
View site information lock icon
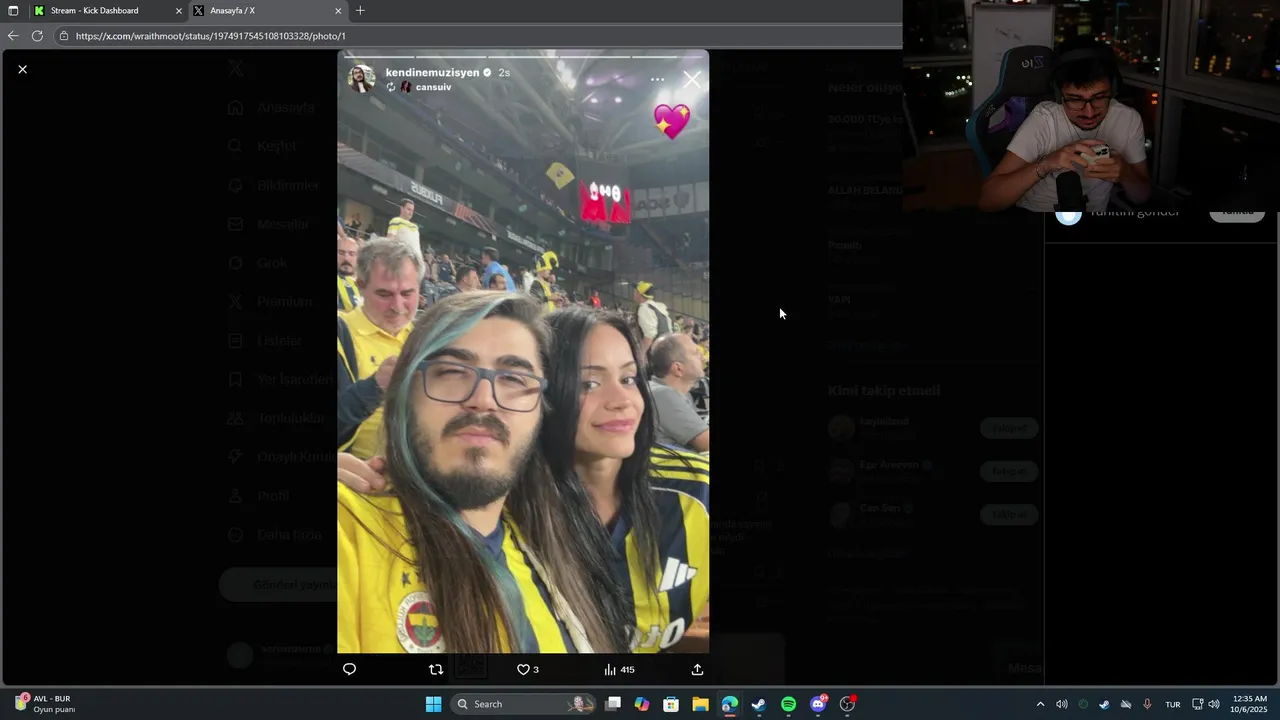(64, 36)
